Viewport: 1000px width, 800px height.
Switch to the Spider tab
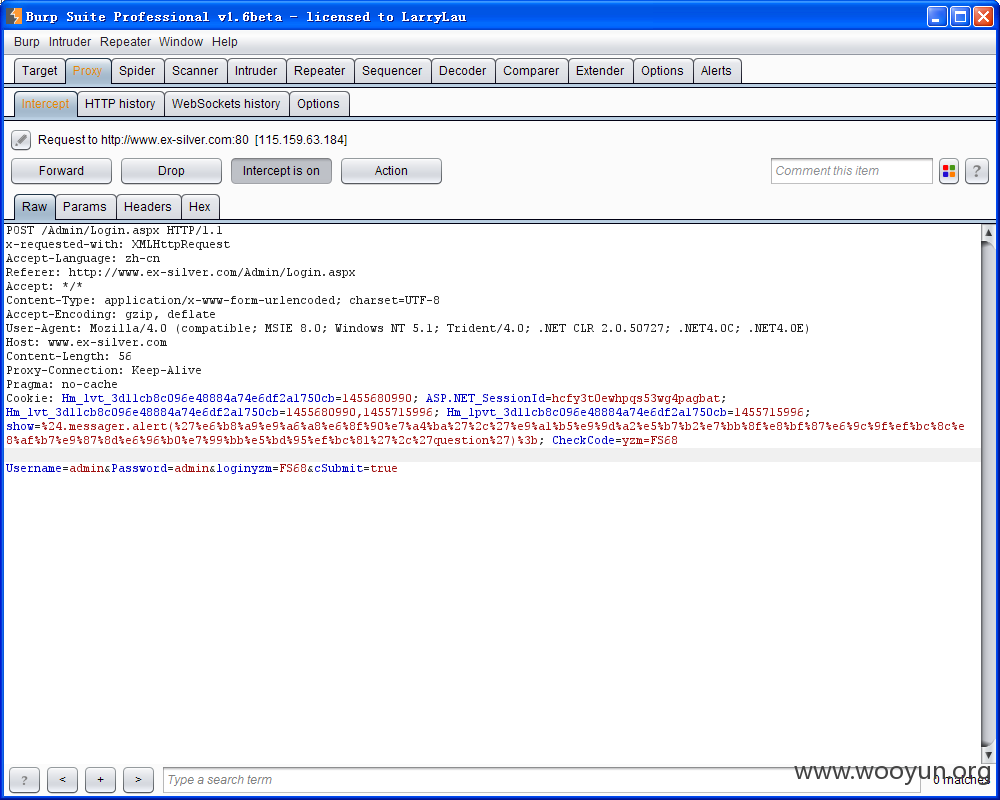137,71
